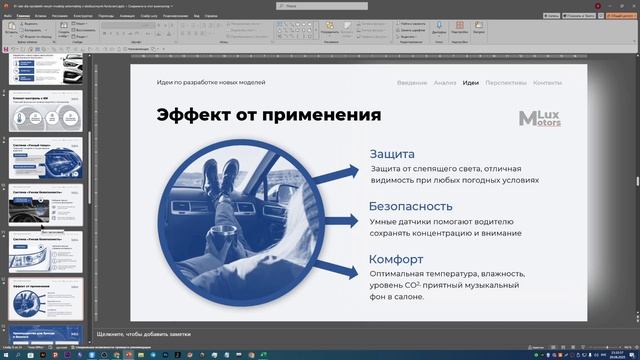Toggle center text alignment

click(x=190, y=34)
